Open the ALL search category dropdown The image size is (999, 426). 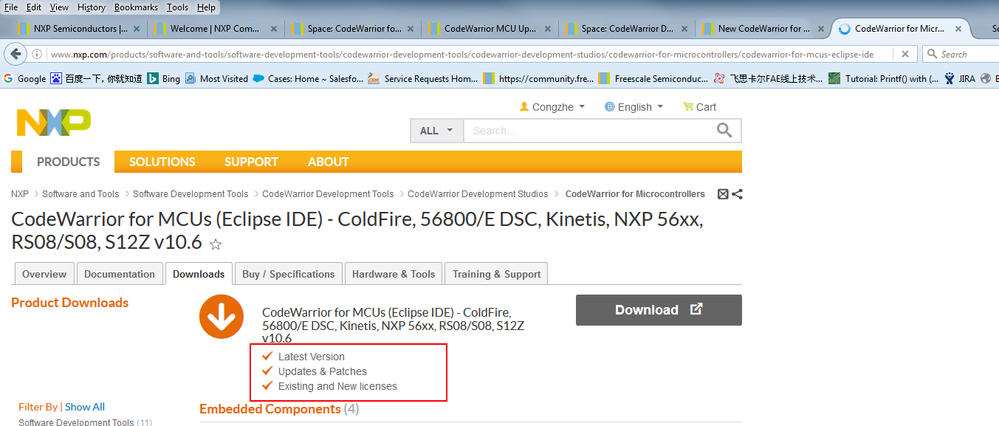coord(436,131)
